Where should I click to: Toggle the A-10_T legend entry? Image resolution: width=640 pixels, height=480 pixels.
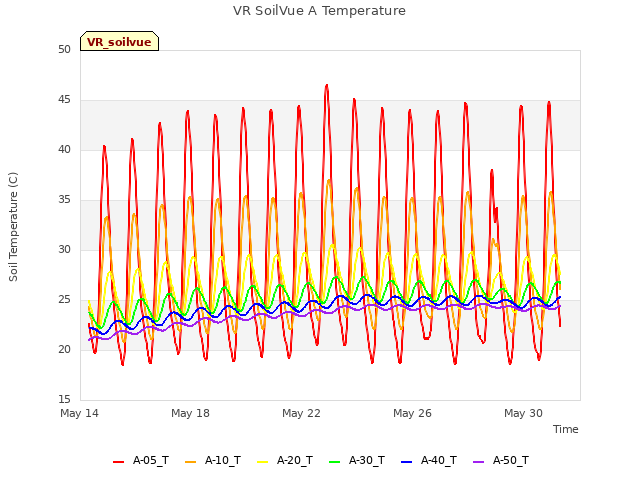[x=213, y=460]
